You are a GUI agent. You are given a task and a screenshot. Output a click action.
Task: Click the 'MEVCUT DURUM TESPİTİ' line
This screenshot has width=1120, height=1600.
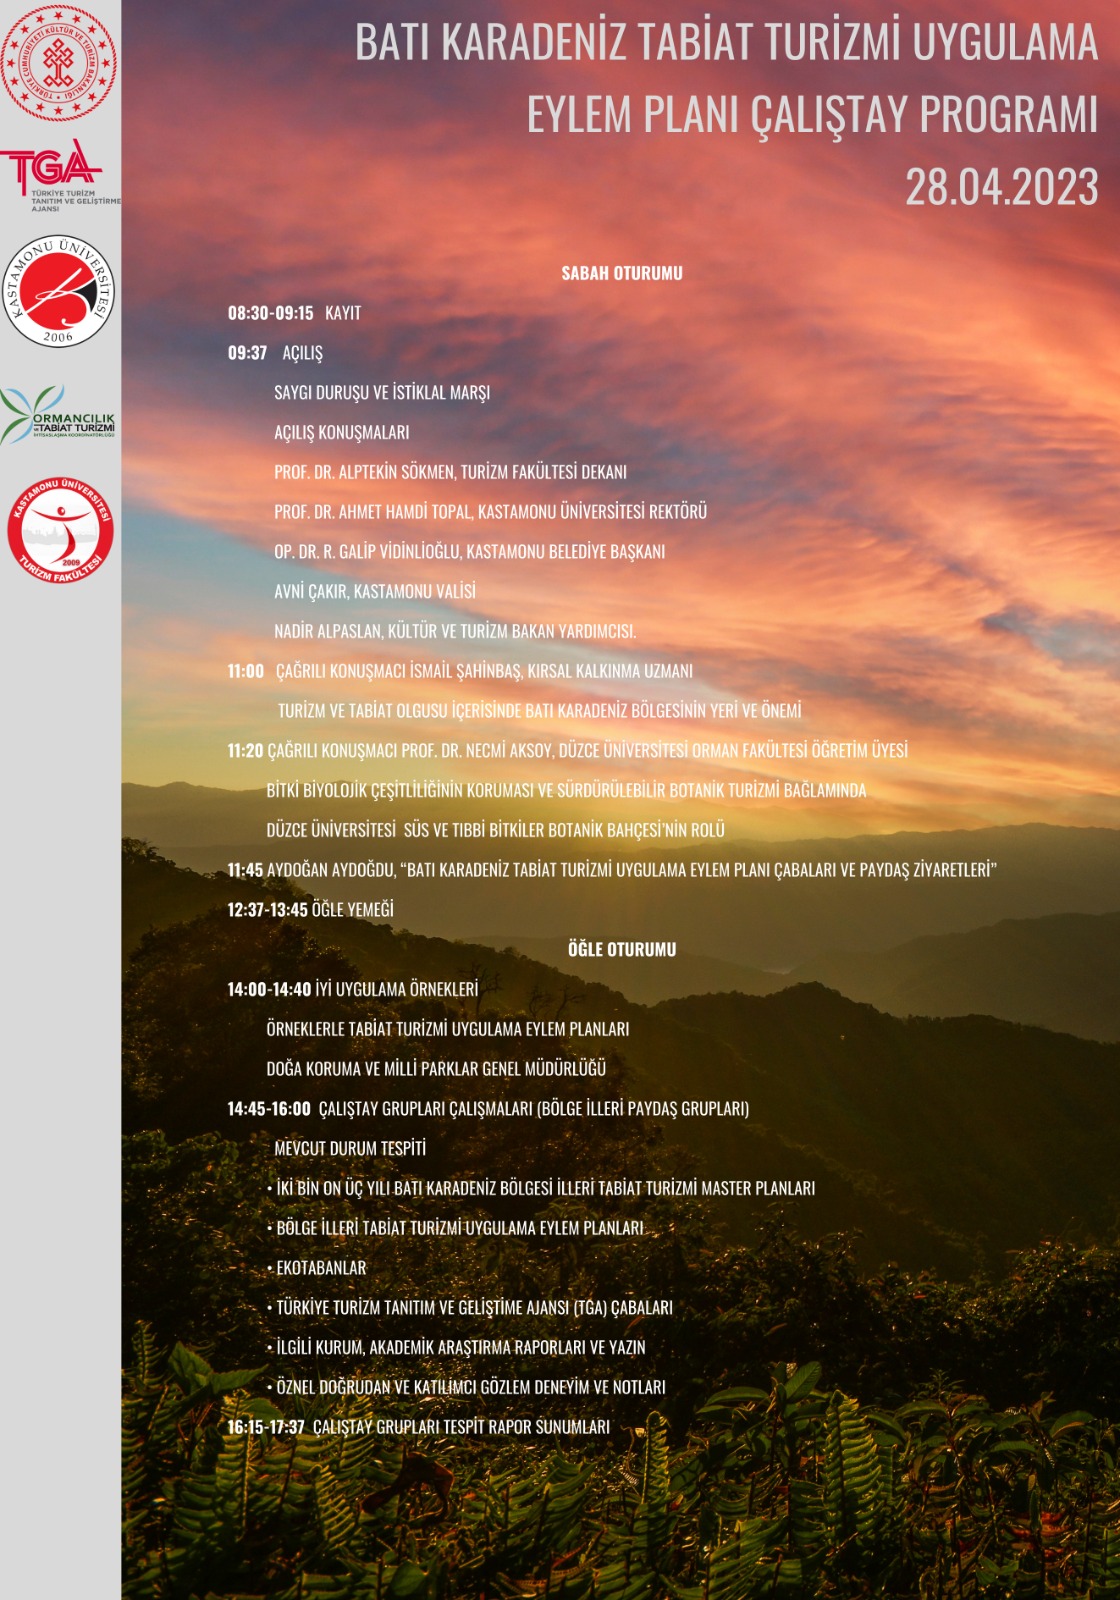(350, 1149)
